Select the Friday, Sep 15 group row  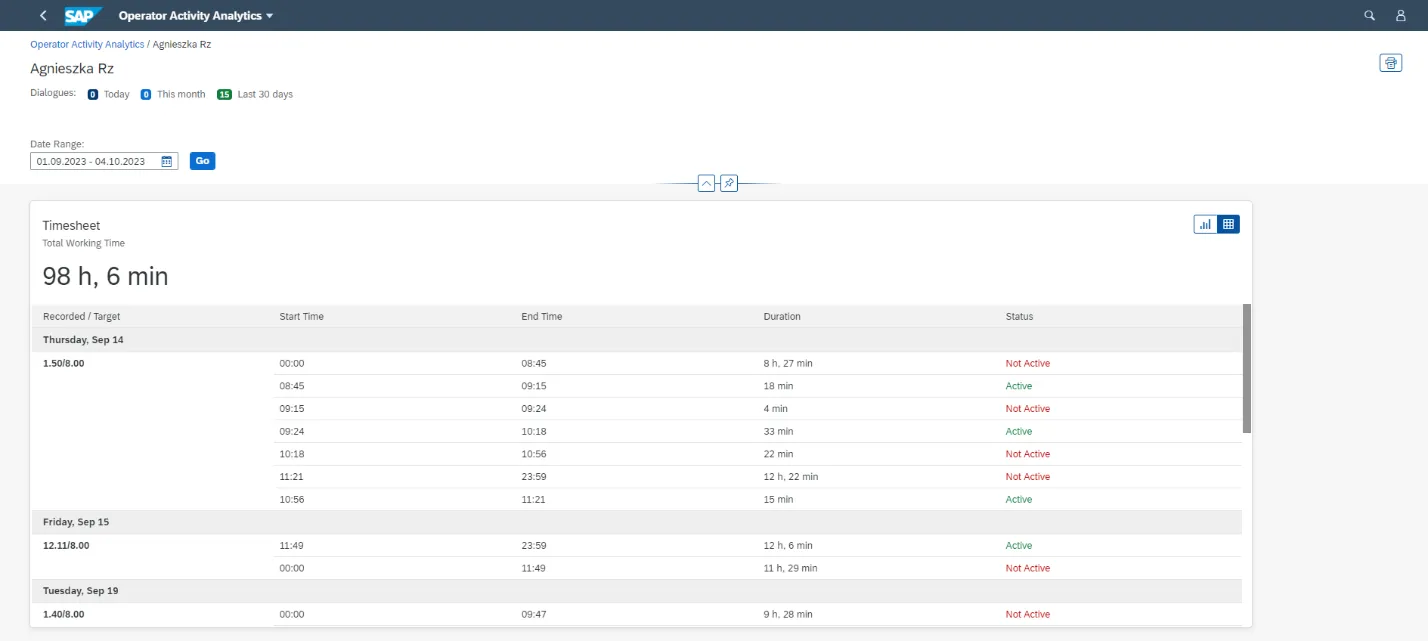637,522
